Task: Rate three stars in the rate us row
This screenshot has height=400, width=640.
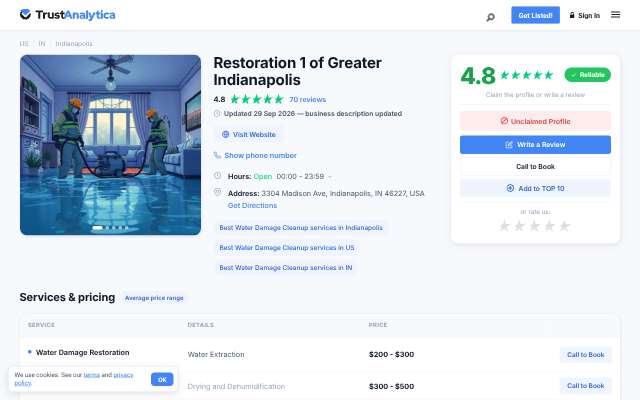Action: [x=535, y=226]
